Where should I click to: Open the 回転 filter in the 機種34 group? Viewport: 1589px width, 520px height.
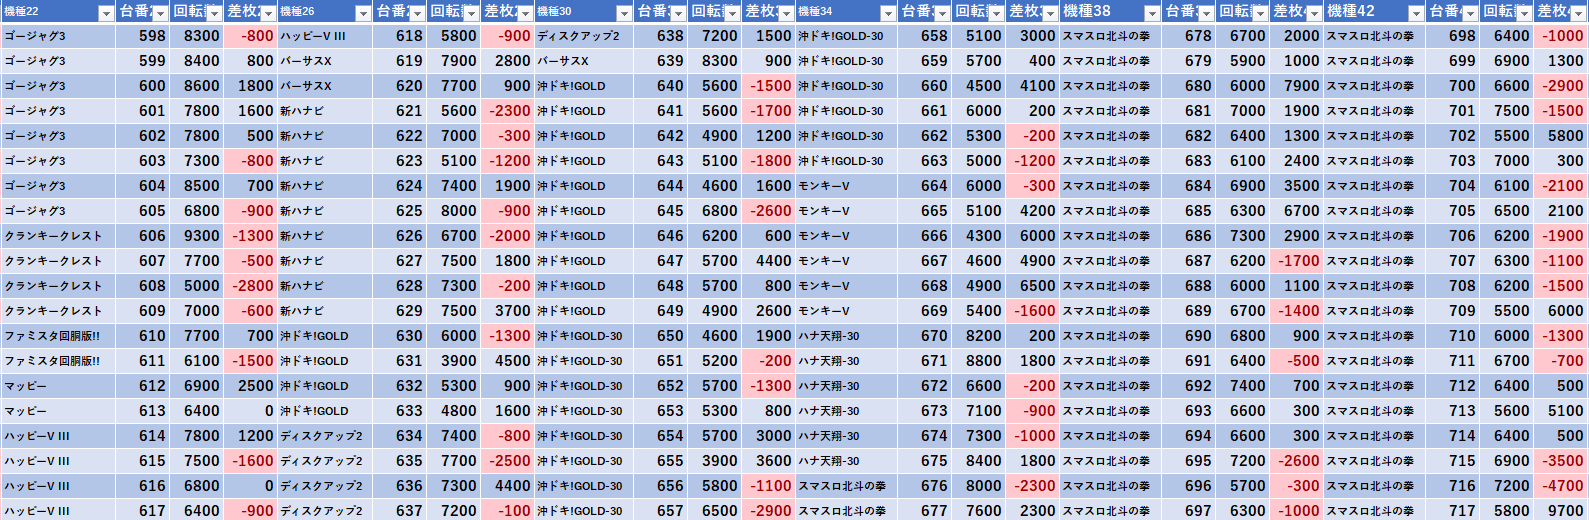click(996, 13)
